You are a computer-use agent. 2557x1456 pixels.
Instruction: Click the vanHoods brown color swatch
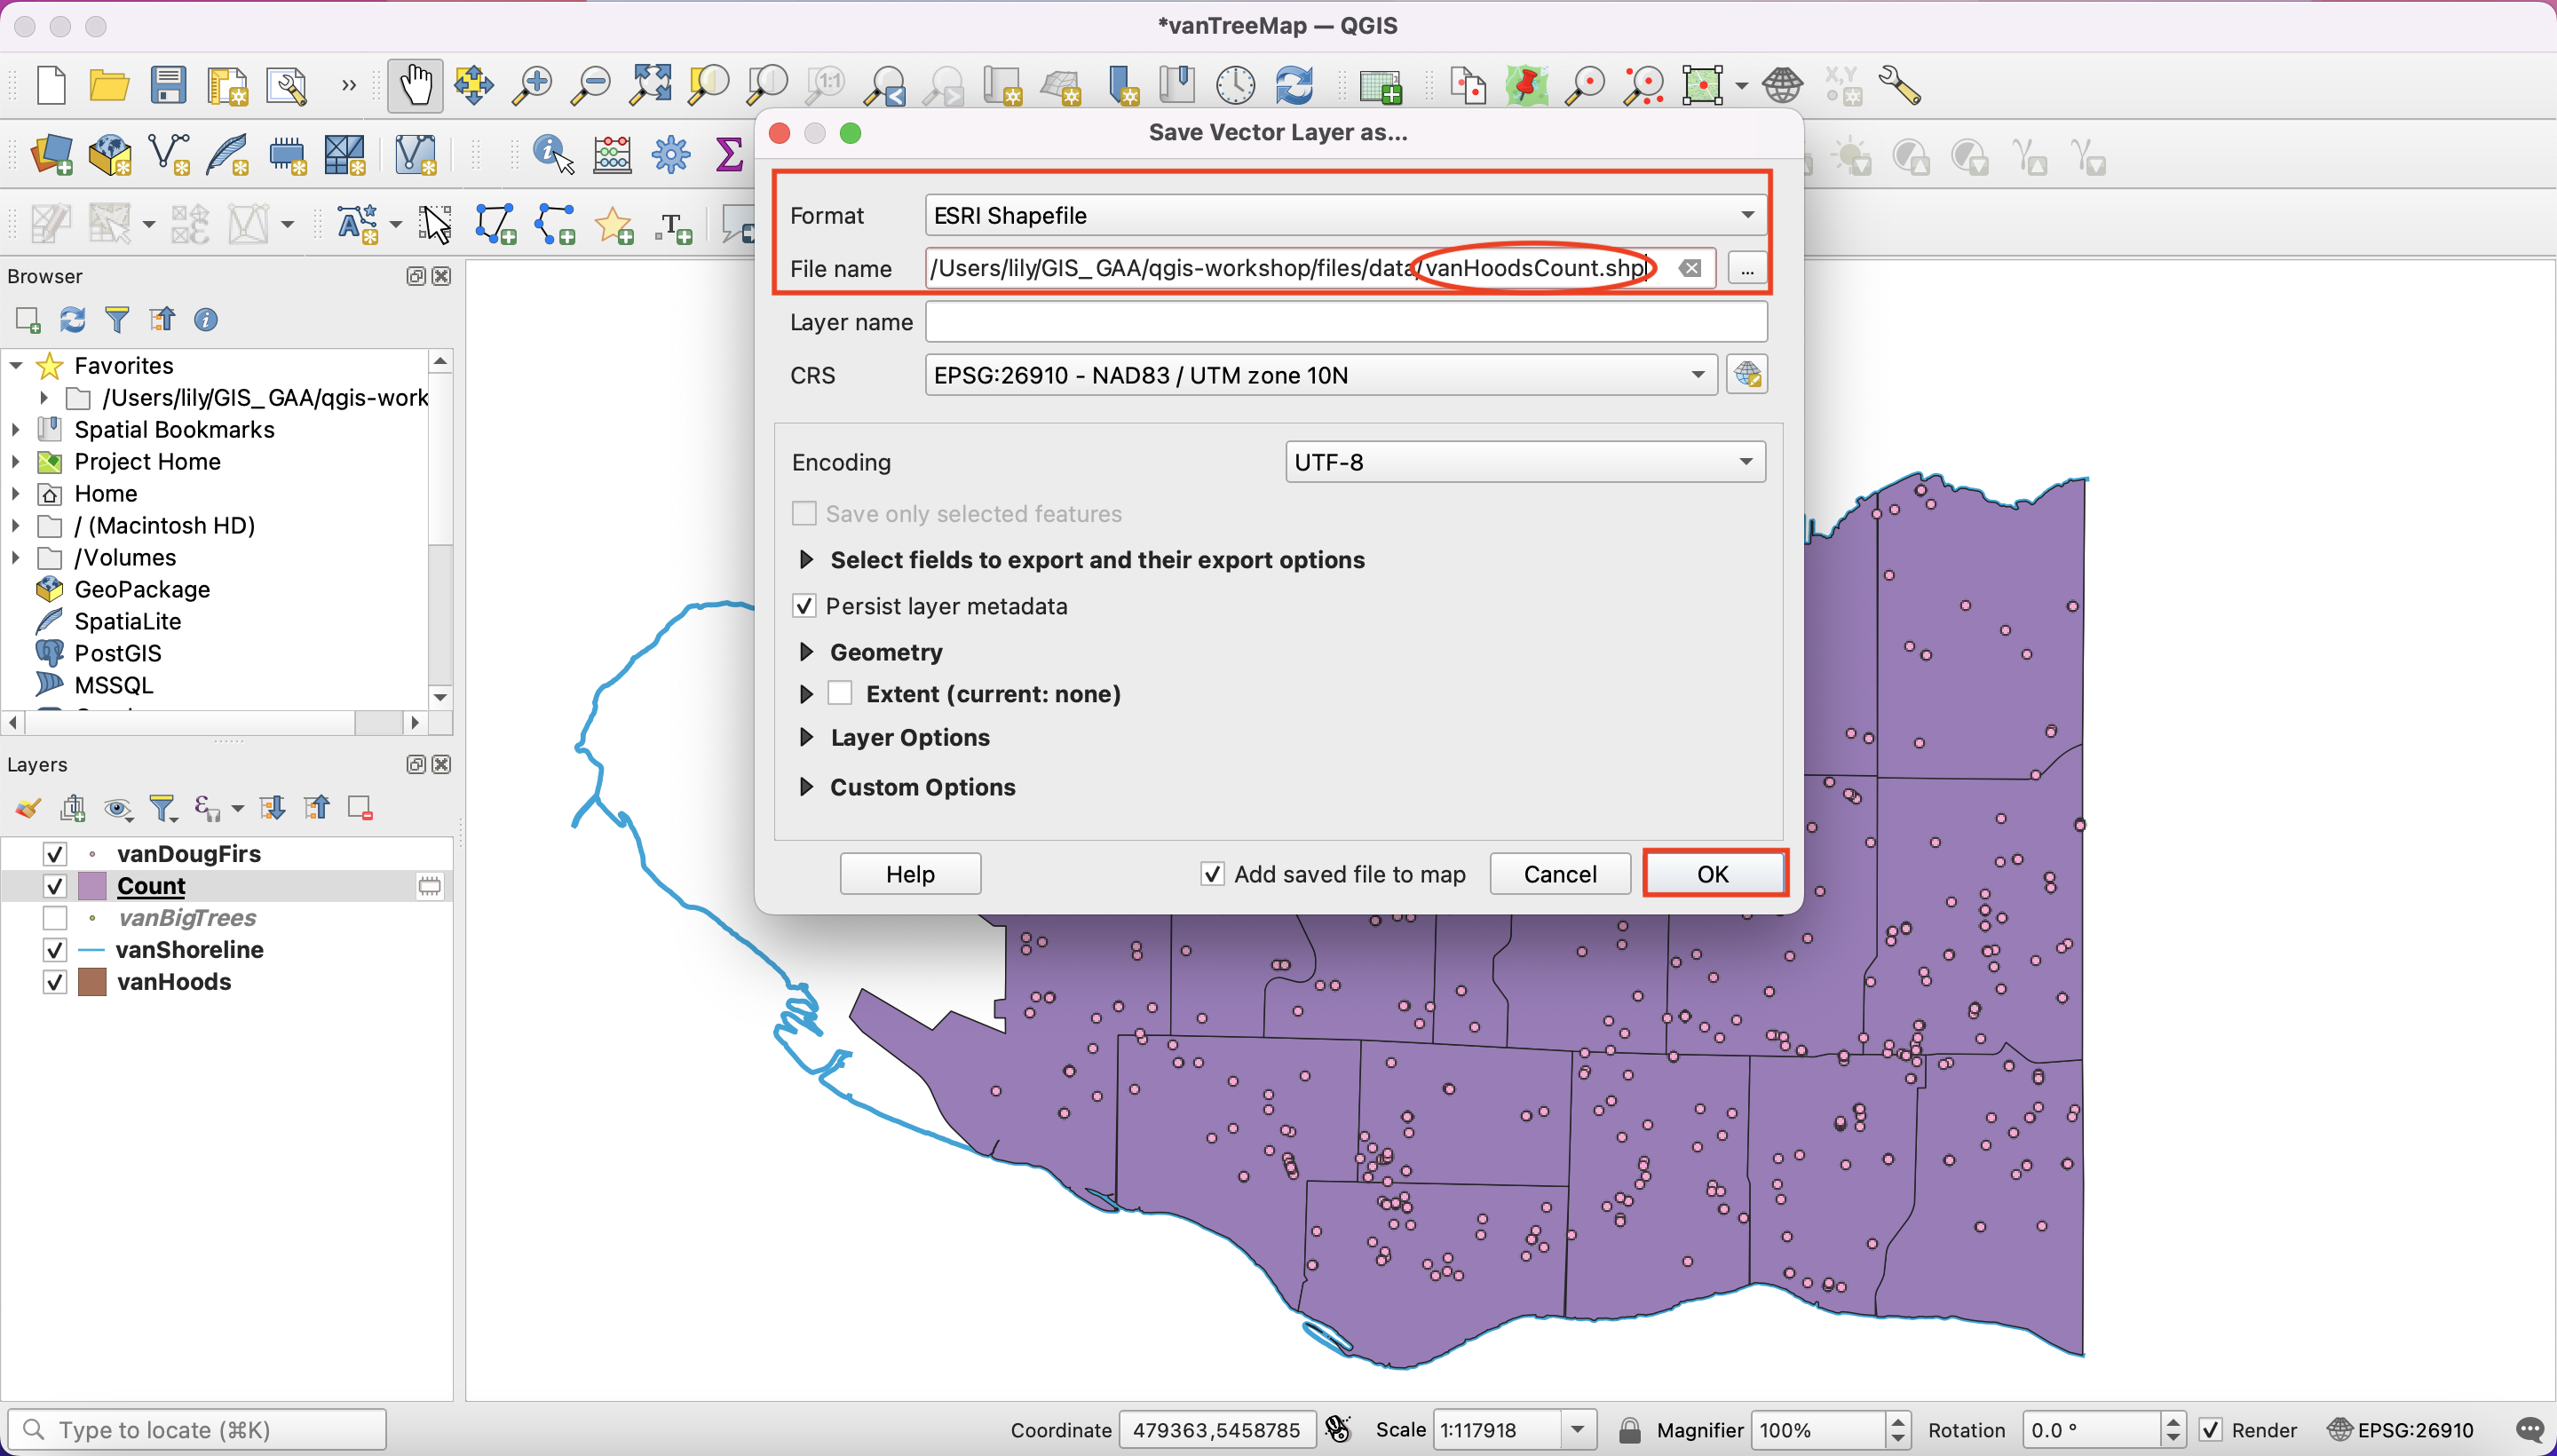92,982
